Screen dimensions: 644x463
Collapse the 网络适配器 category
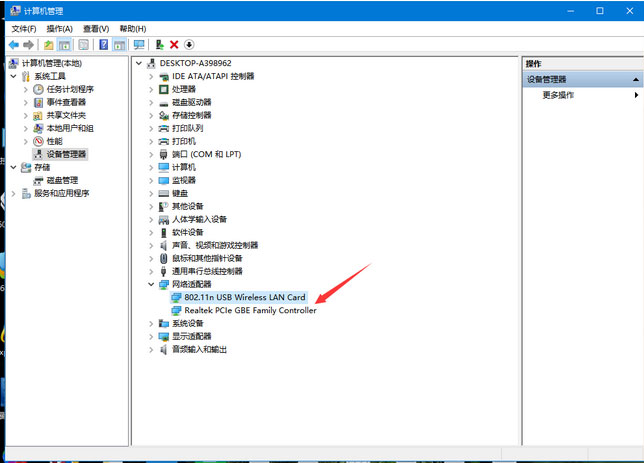[151, 284]
